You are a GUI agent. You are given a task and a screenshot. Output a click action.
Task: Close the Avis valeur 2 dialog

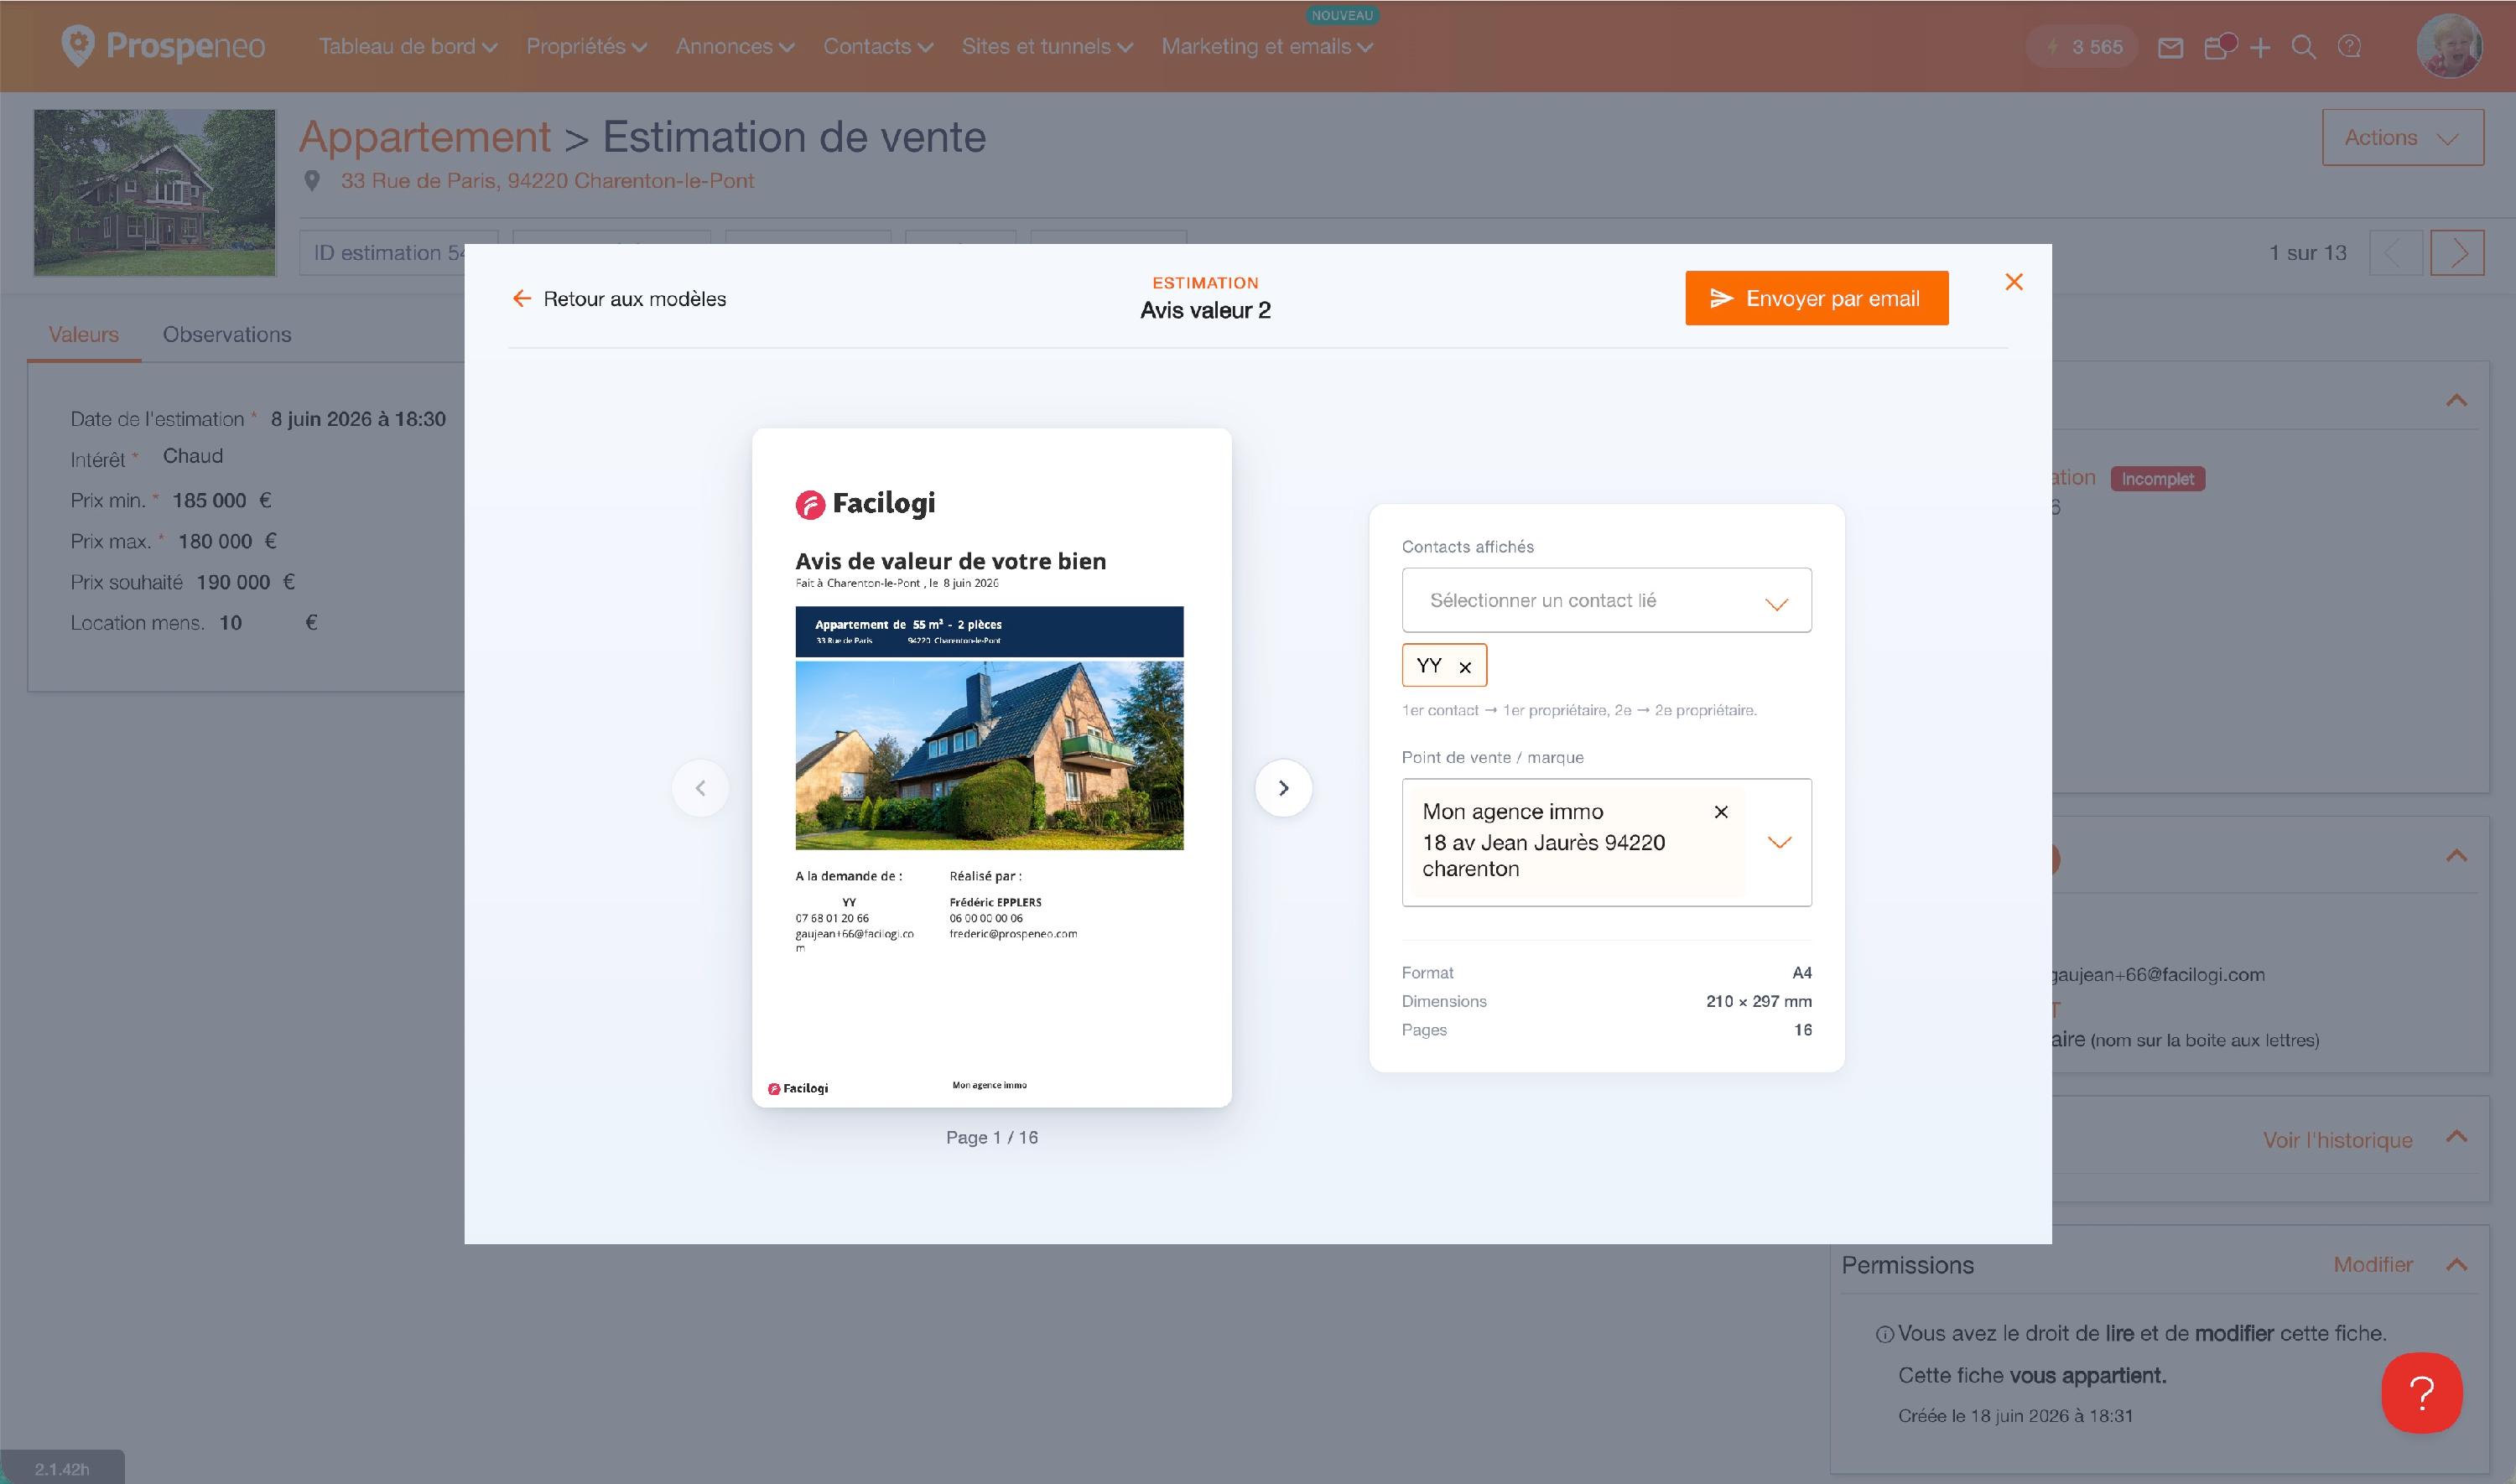[2014, 282]
